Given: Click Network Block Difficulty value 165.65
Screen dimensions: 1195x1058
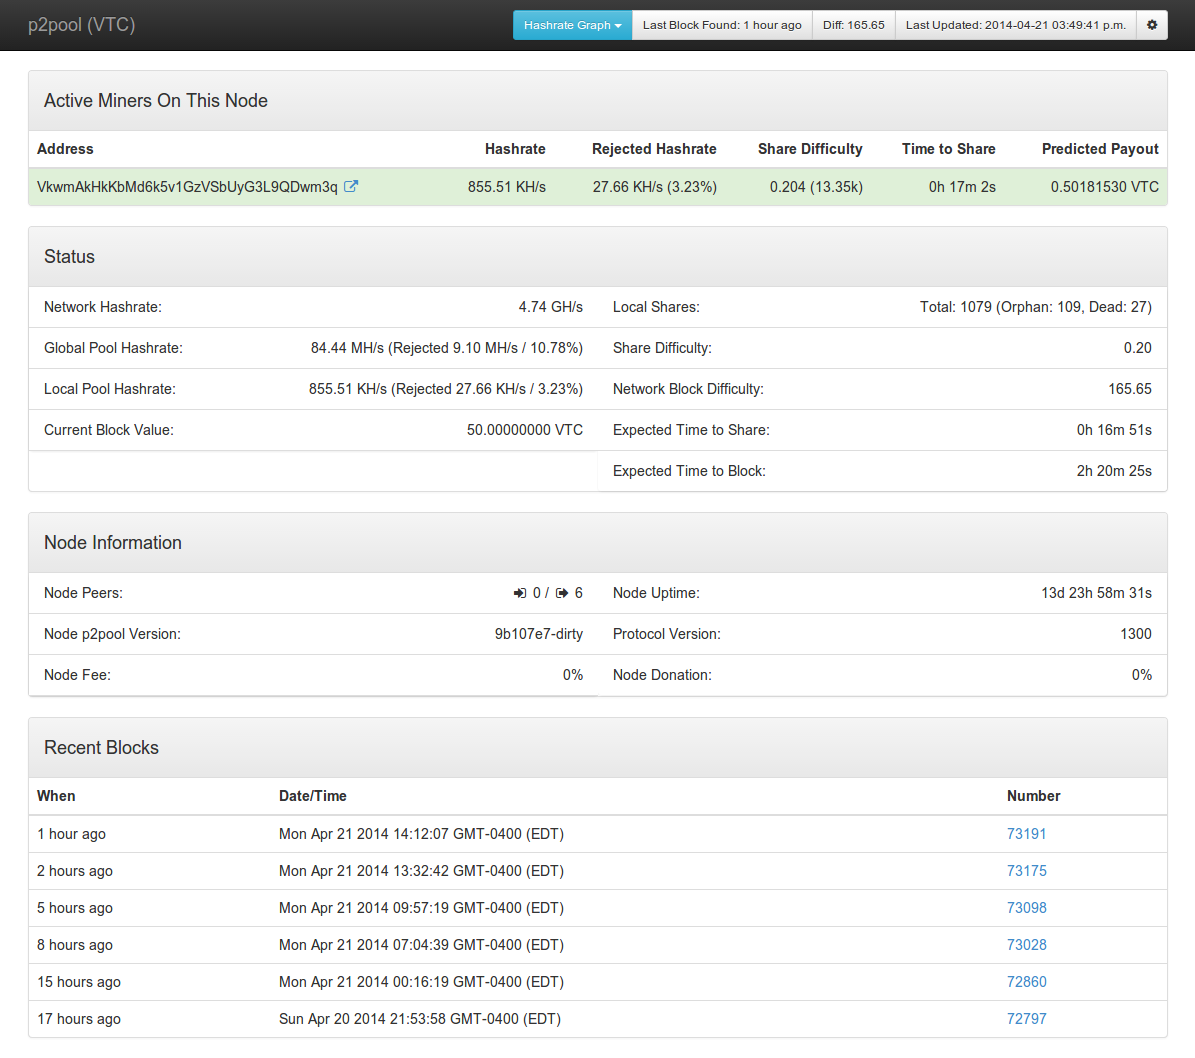Looking at the screenshot, I should (x=1129, y=389).
